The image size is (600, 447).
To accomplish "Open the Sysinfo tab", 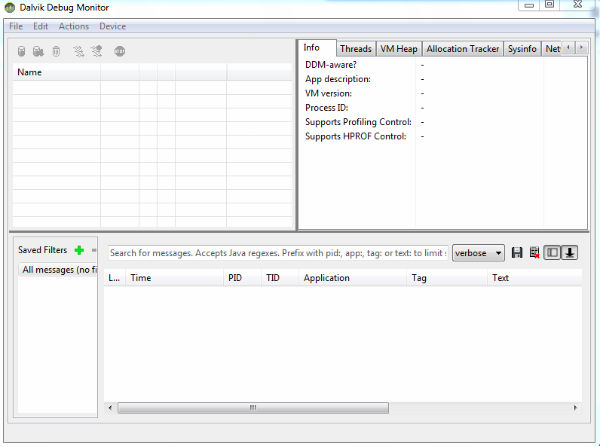I will [522, 49].
